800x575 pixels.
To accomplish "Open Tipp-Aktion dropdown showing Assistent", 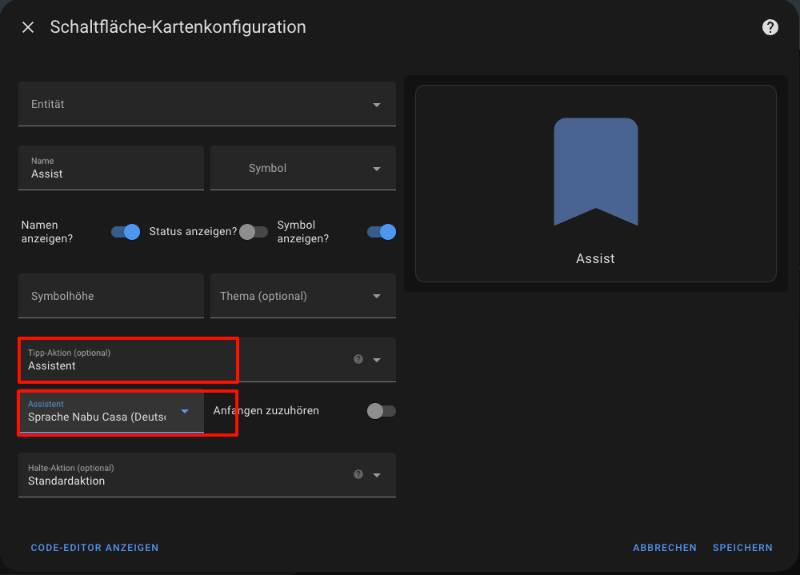I will (x=207, y=360).
